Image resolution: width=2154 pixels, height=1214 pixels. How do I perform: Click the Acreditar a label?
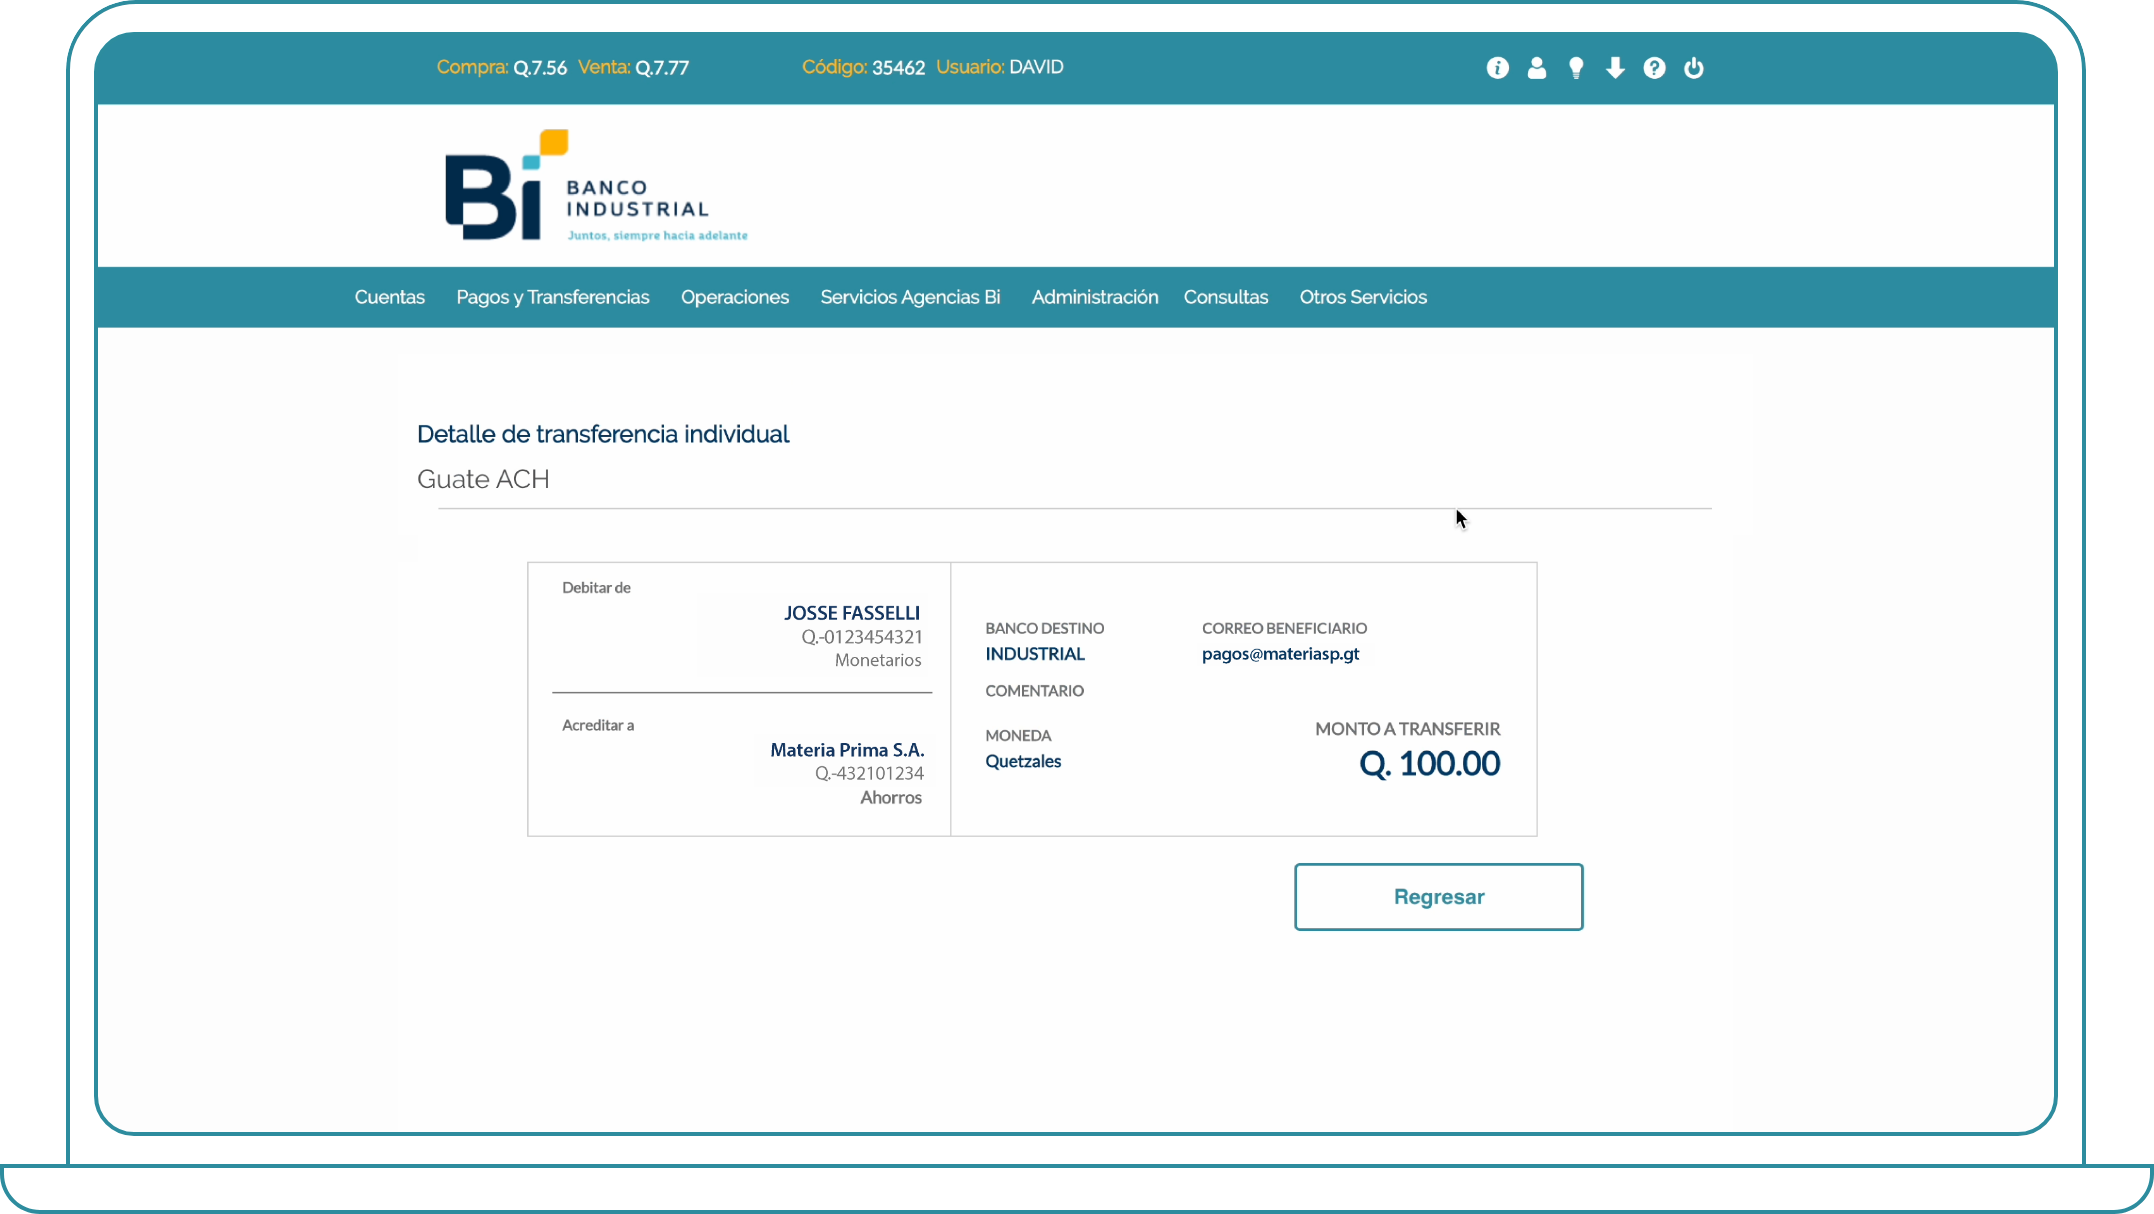coord(598,725)
